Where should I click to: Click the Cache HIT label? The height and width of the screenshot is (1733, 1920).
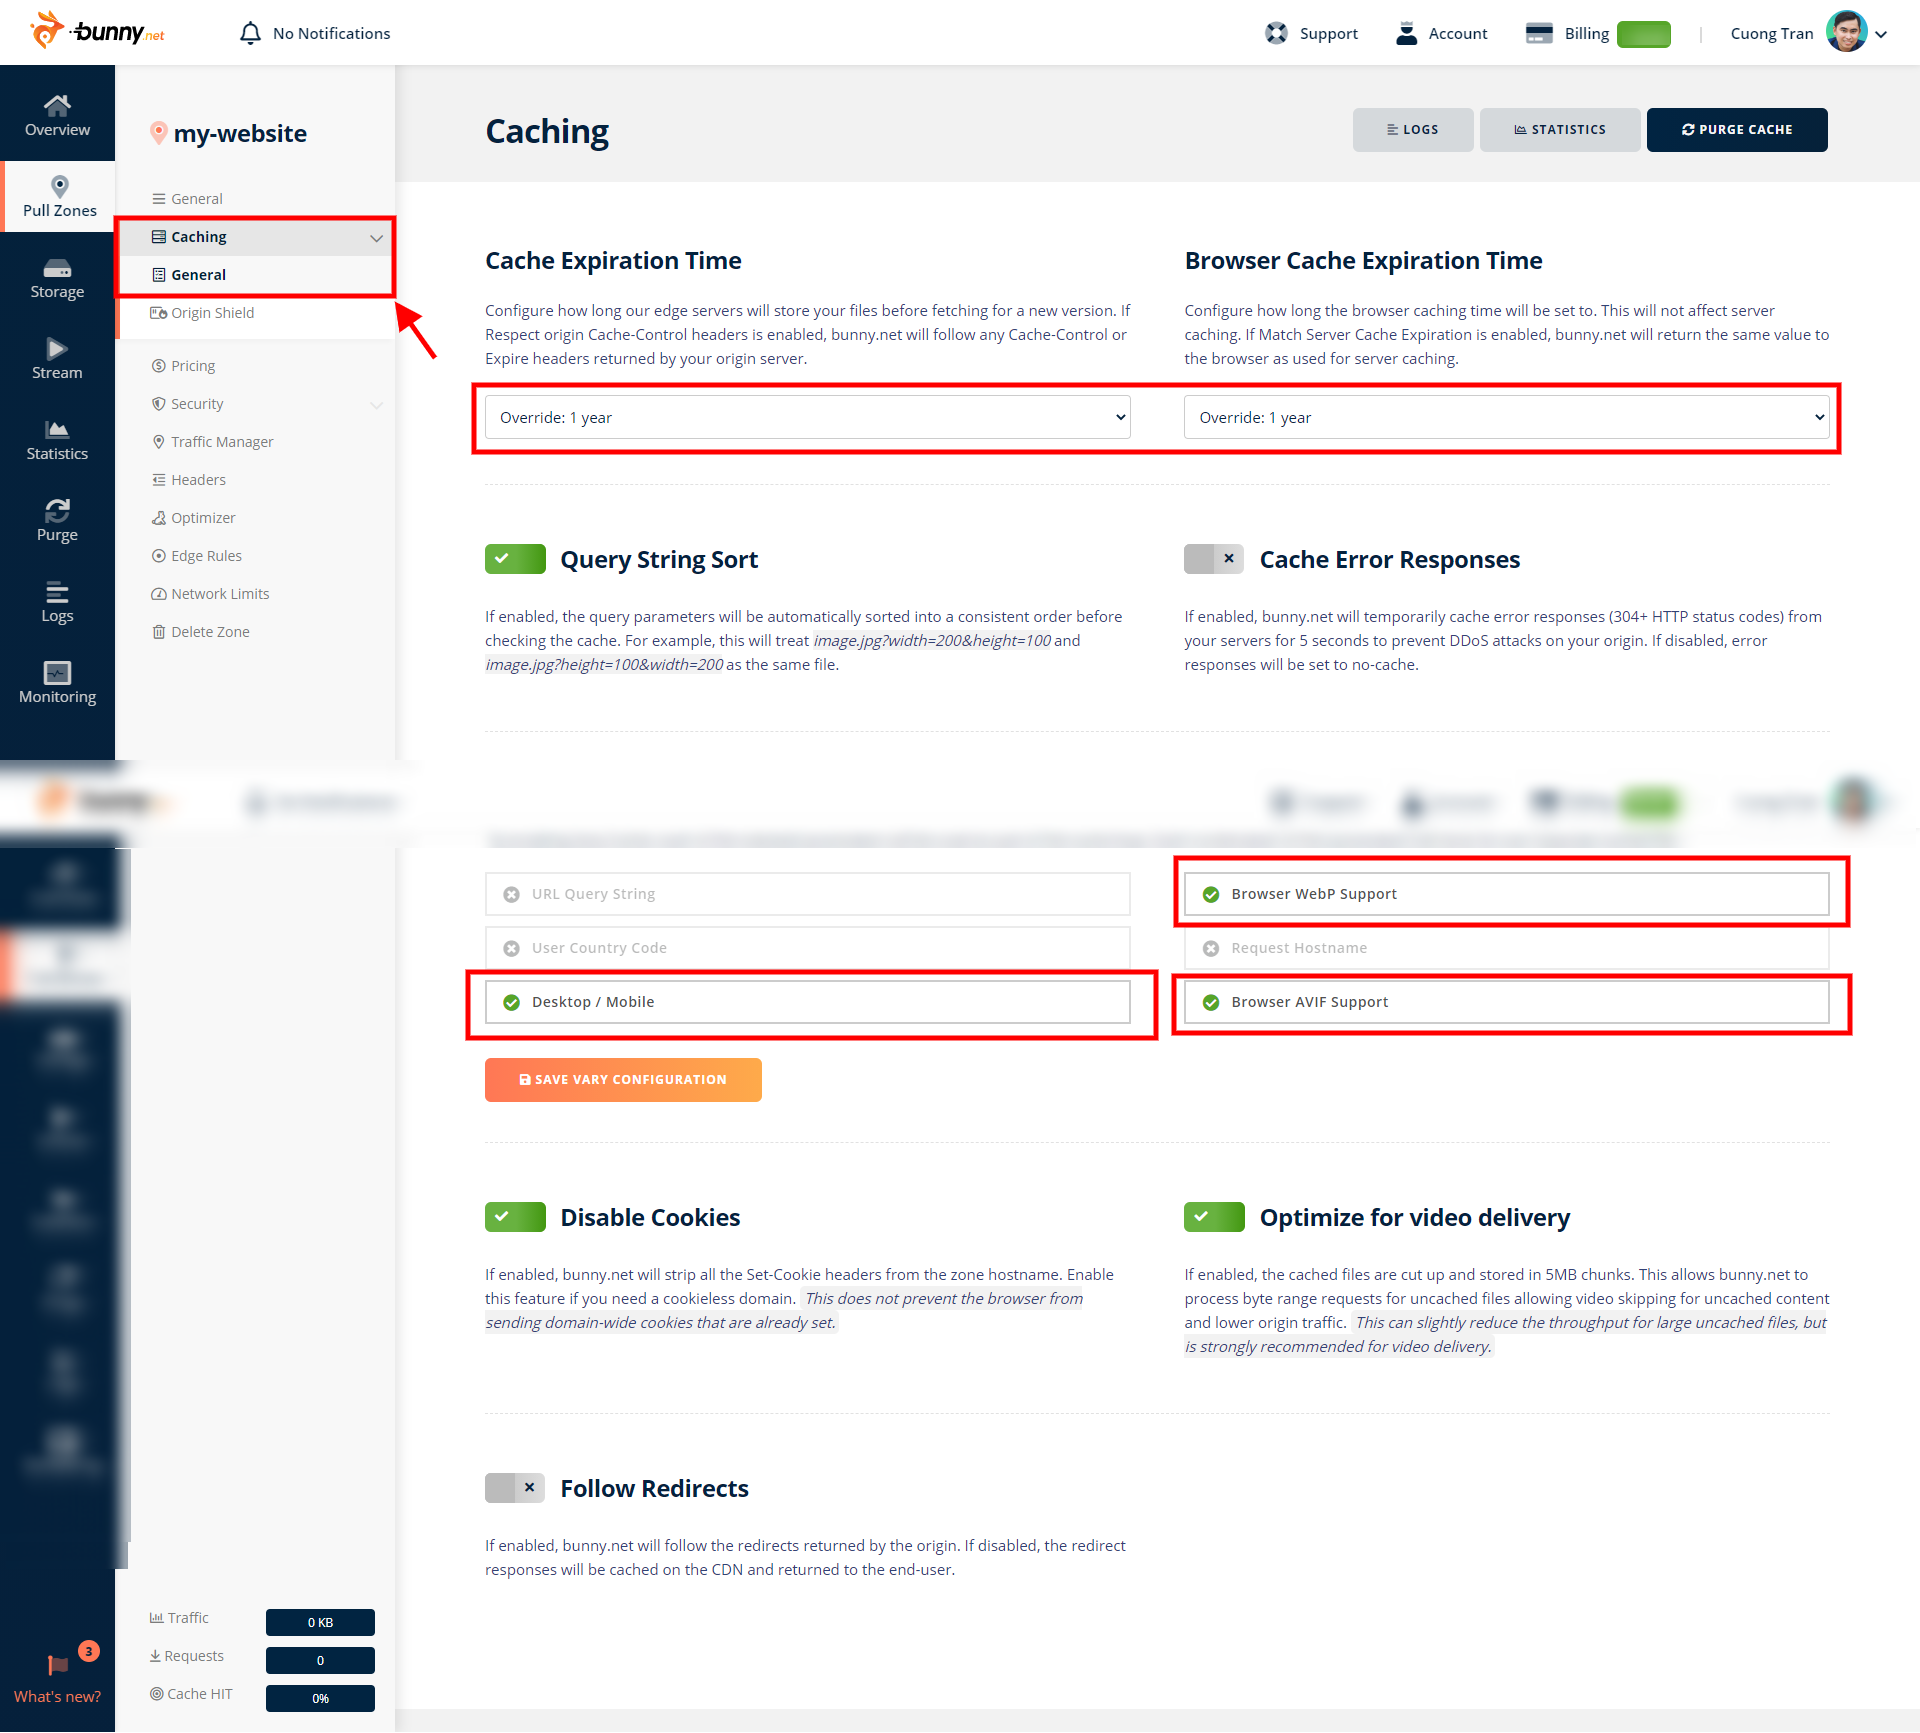click(199, 1694)
